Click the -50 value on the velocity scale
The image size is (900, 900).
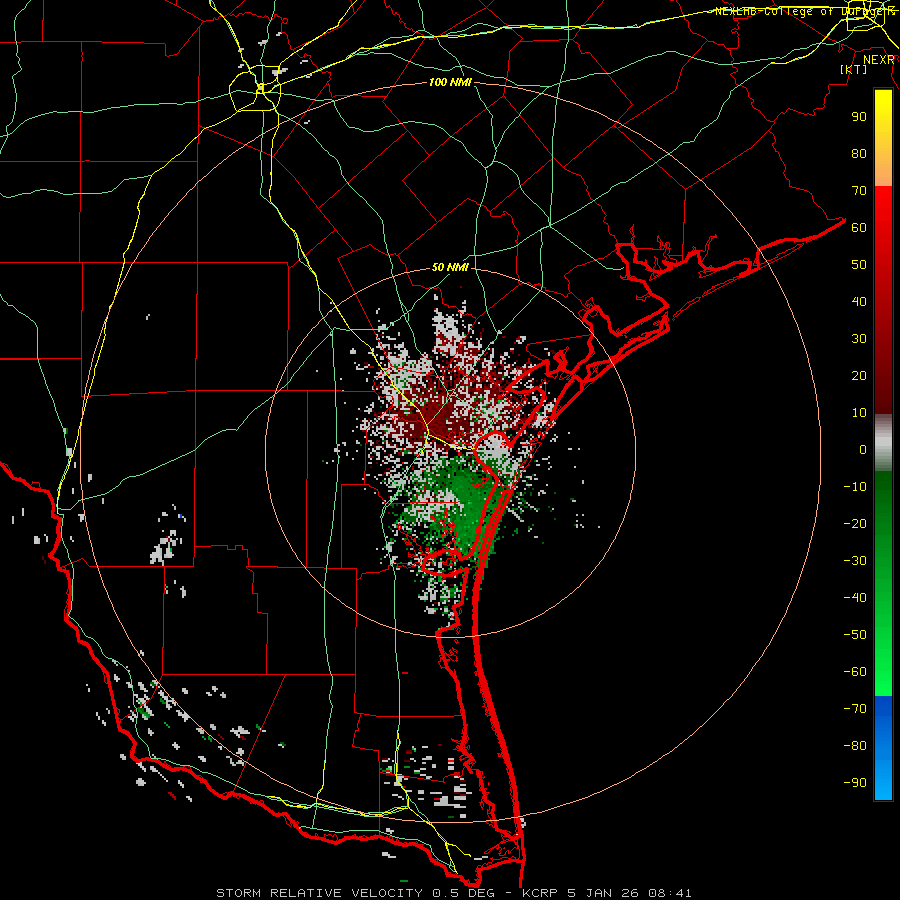click(x=855, y=635)
